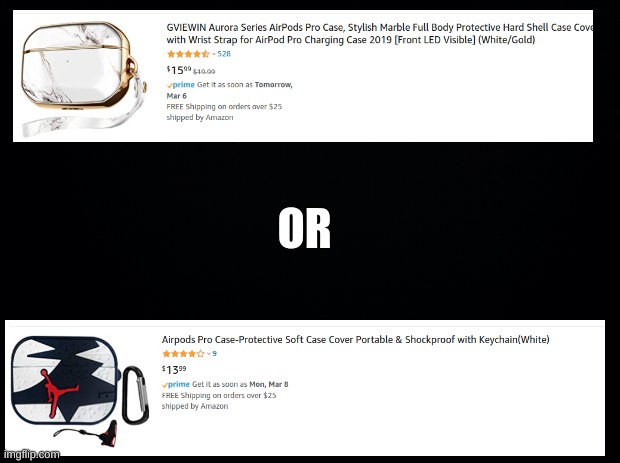This screenshot has width=620, height=463.
Task: Click the prime badge on the soft case listing
Action: coord(176,384)
